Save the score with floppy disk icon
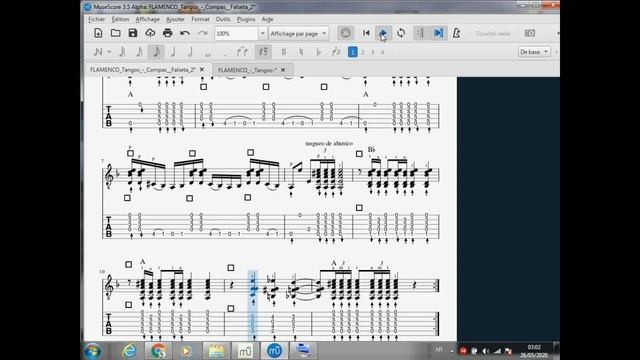The width and height of the screenshot is (640, 360). click(x=133, y=33)
